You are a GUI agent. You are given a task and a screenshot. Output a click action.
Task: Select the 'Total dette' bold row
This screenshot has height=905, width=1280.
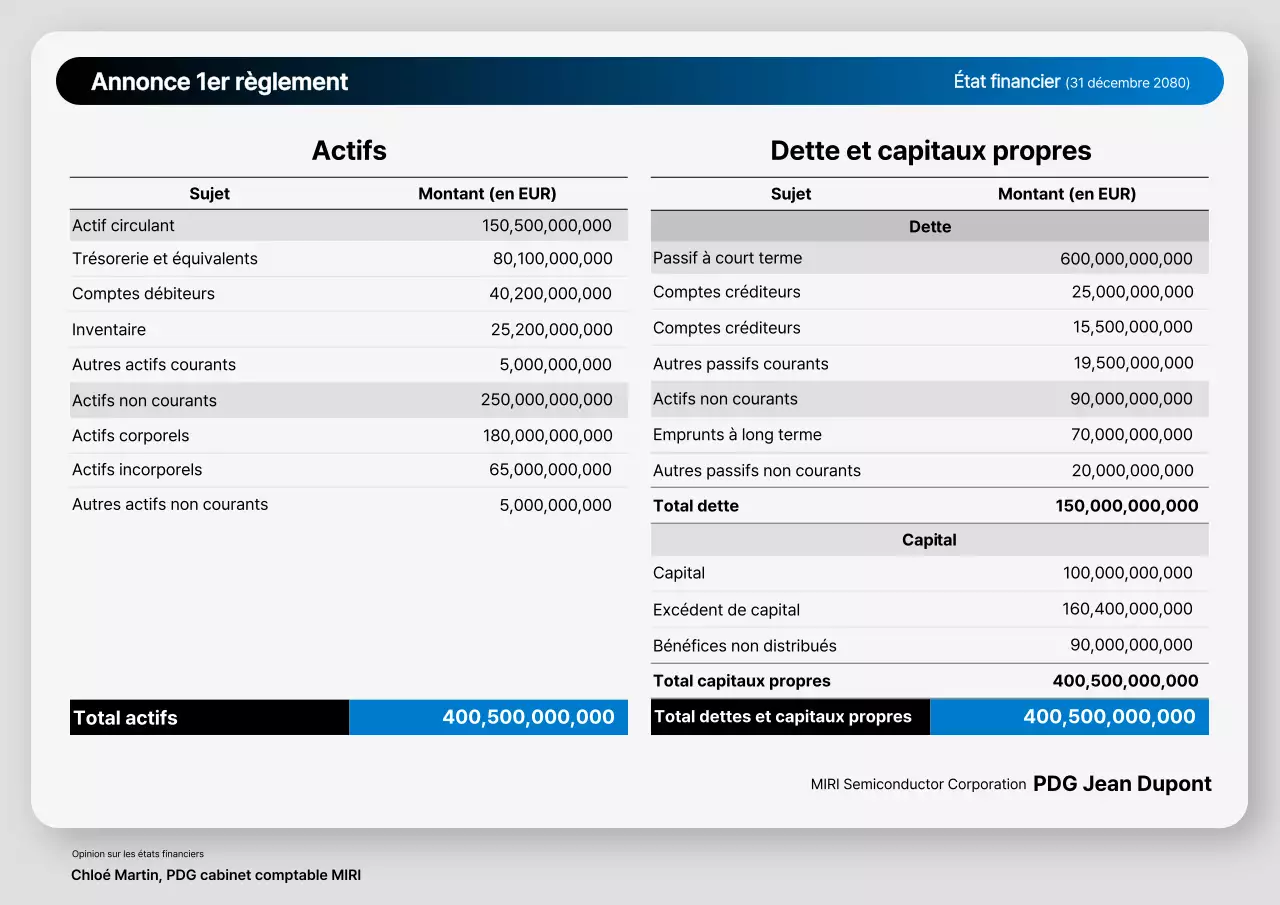929,506
